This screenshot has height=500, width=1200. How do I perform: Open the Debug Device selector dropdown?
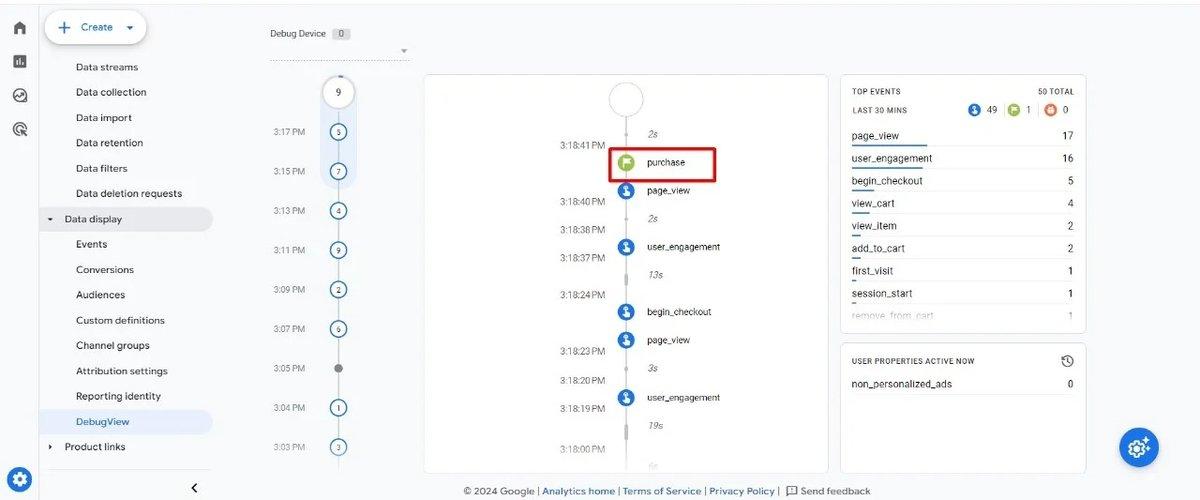404,51
